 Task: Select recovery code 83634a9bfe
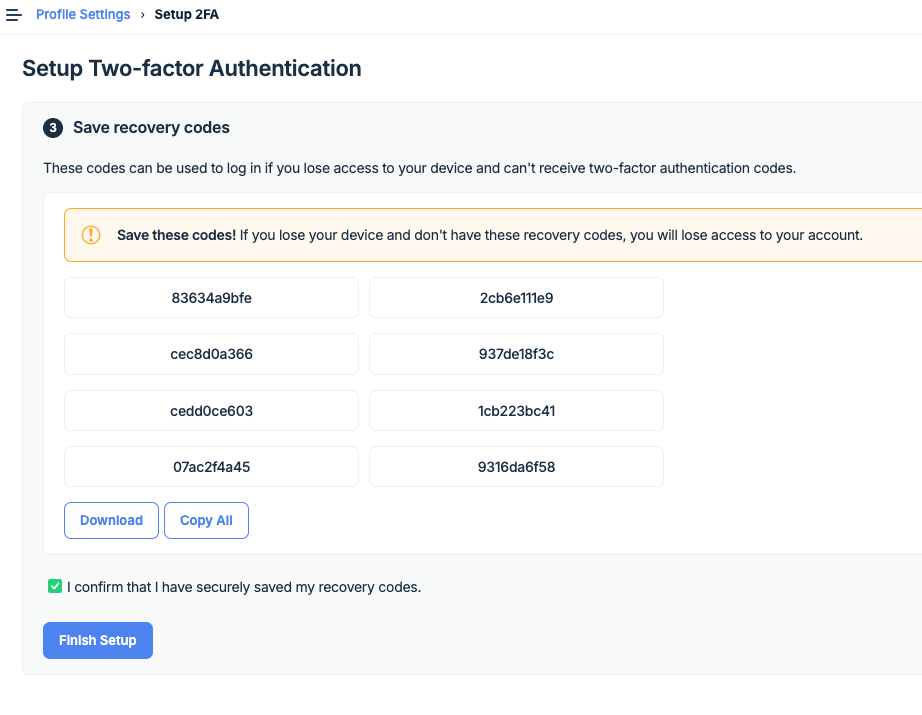pos(211,298)
